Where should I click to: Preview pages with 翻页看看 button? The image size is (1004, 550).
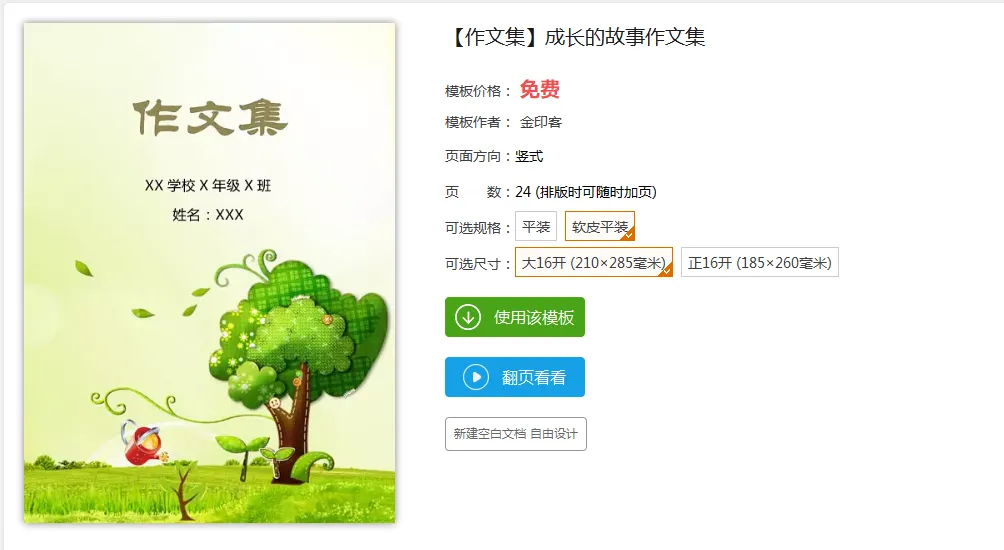(515, 377)
